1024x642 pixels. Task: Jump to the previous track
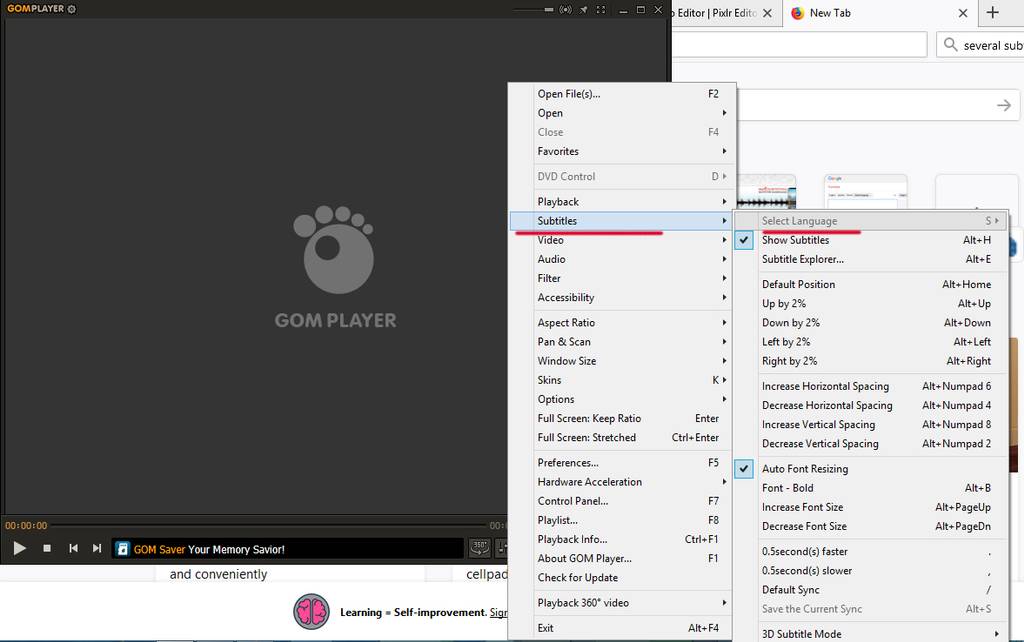point(73,549)
